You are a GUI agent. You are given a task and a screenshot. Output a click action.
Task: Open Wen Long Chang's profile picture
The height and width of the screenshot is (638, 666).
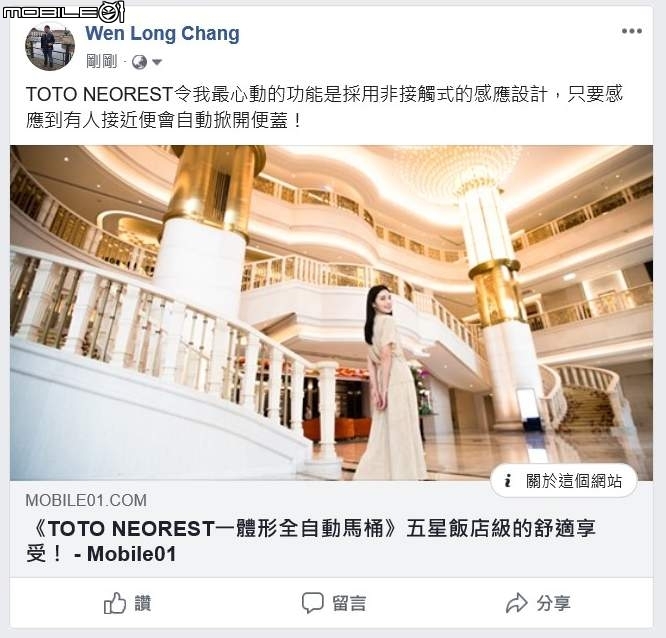point(50,46)
